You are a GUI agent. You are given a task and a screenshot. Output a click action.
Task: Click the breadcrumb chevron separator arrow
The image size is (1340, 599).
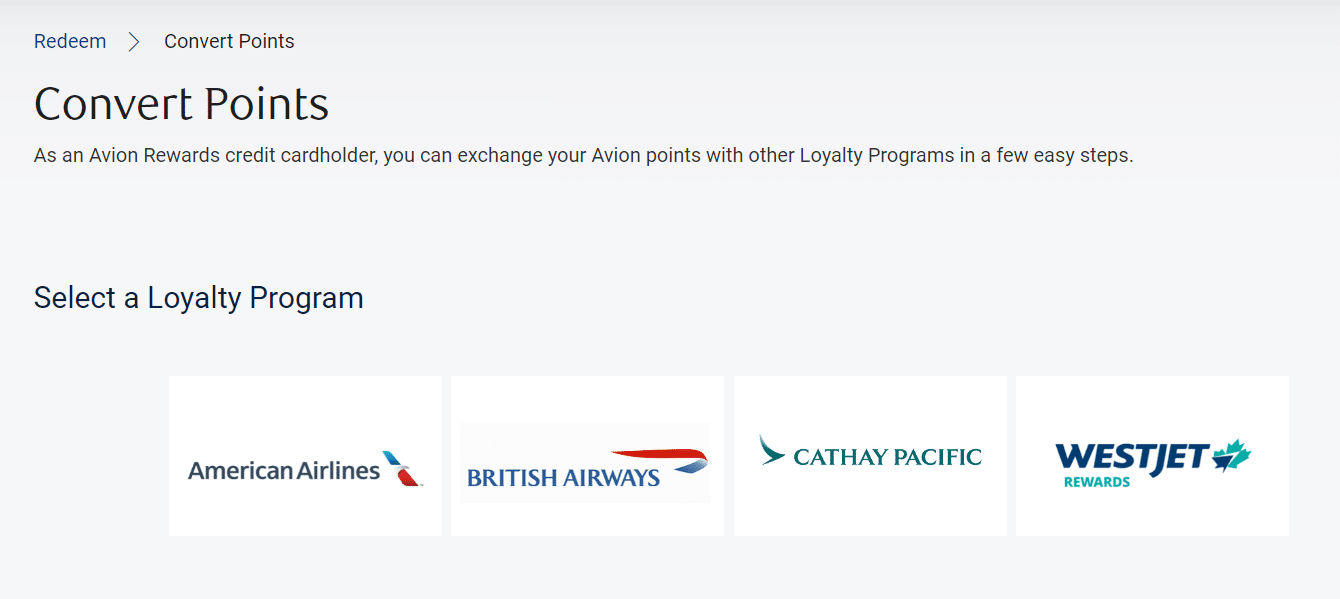coord(134,41)
